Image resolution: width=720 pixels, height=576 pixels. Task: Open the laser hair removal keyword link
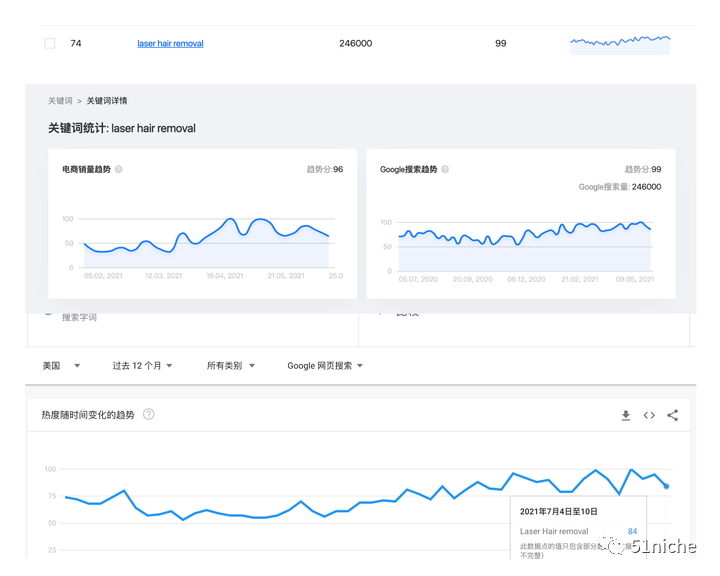coord(170,44)
